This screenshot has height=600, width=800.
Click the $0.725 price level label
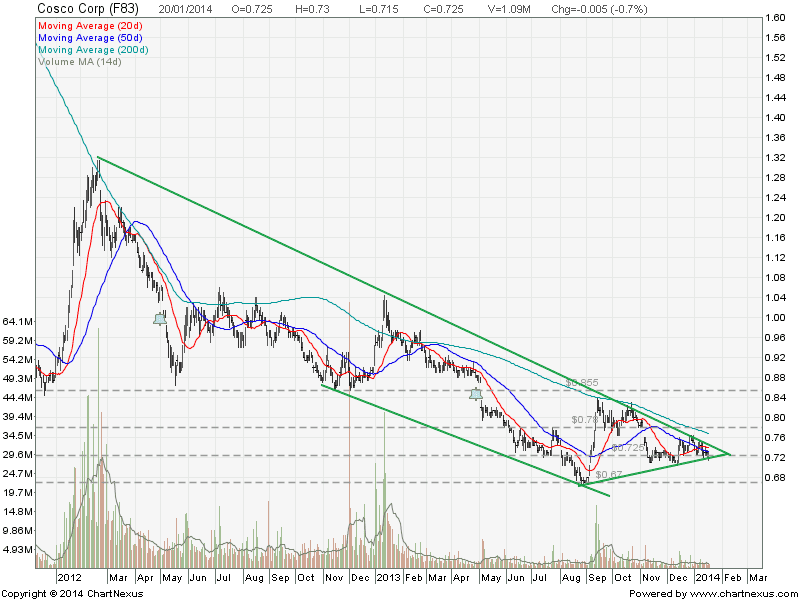pos(628,448)
